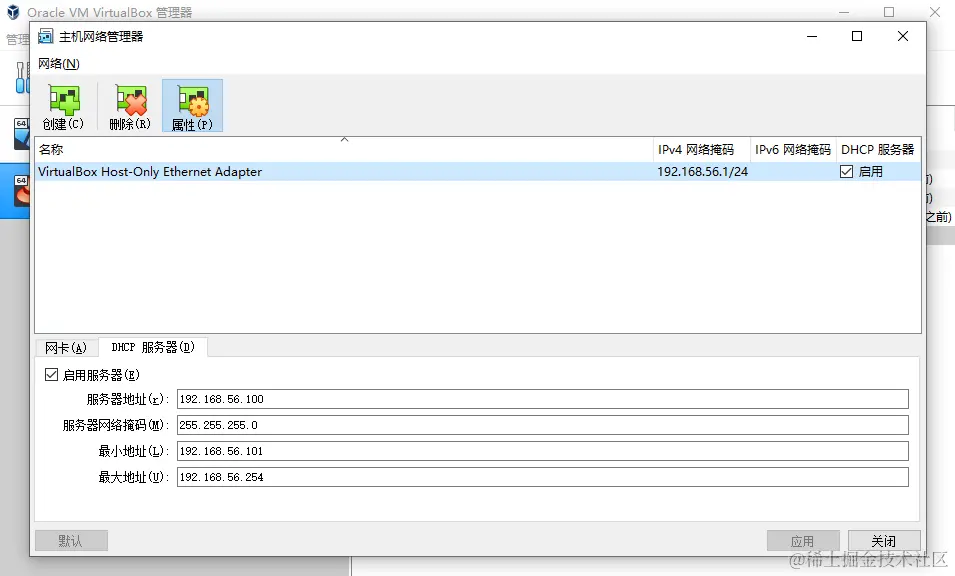Toggle the Properties (属性) toolbar icon
This screenshot has height=576, width=955.
tap(192, 107)
